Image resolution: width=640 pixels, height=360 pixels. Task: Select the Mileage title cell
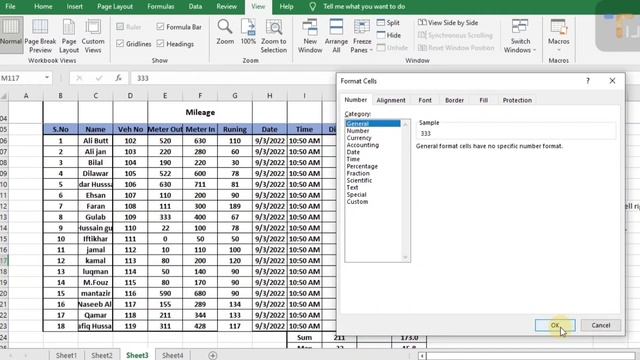[x=200, y=112]
